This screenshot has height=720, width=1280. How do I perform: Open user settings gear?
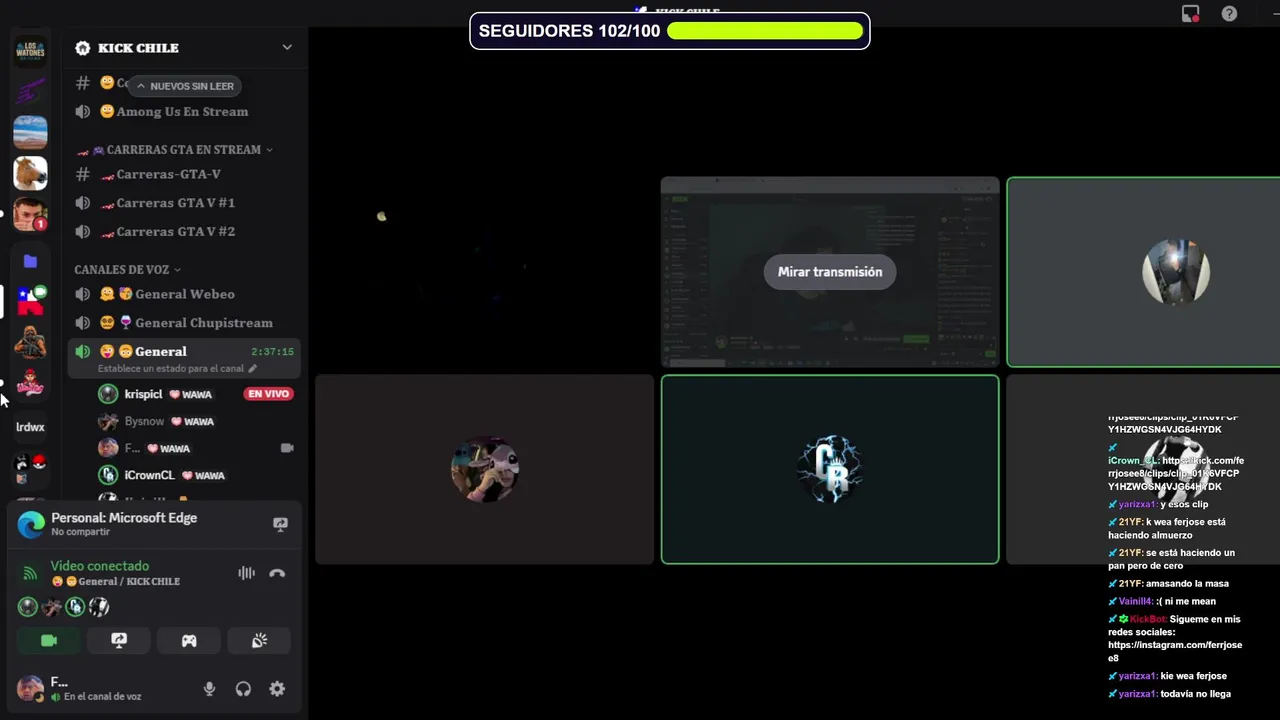[x=277, y=689]
